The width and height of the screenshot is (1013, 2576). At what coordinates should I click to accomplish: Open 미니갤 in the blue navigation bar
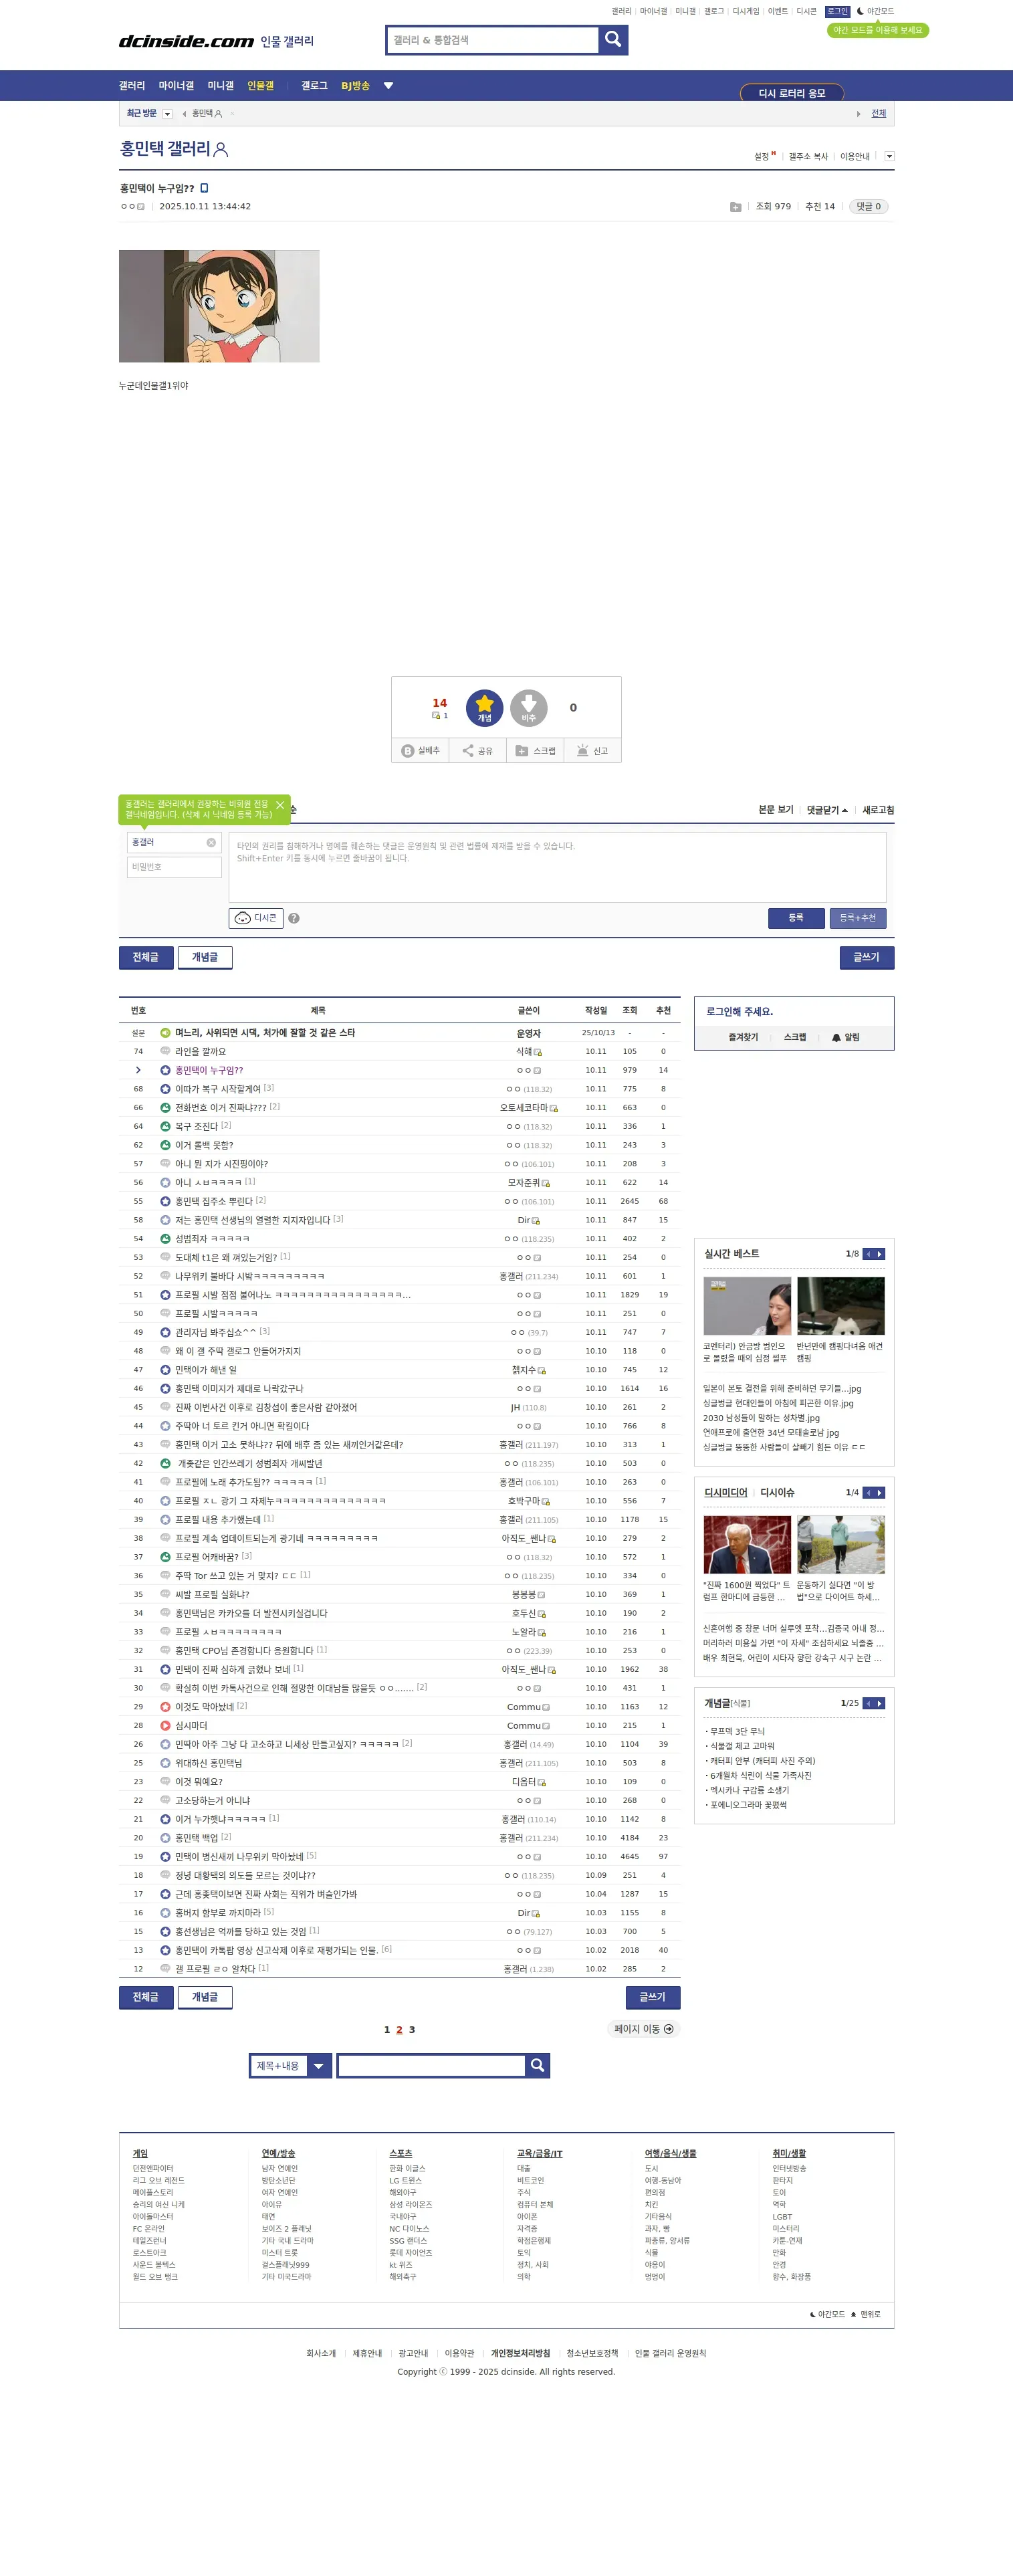(220, 86)
